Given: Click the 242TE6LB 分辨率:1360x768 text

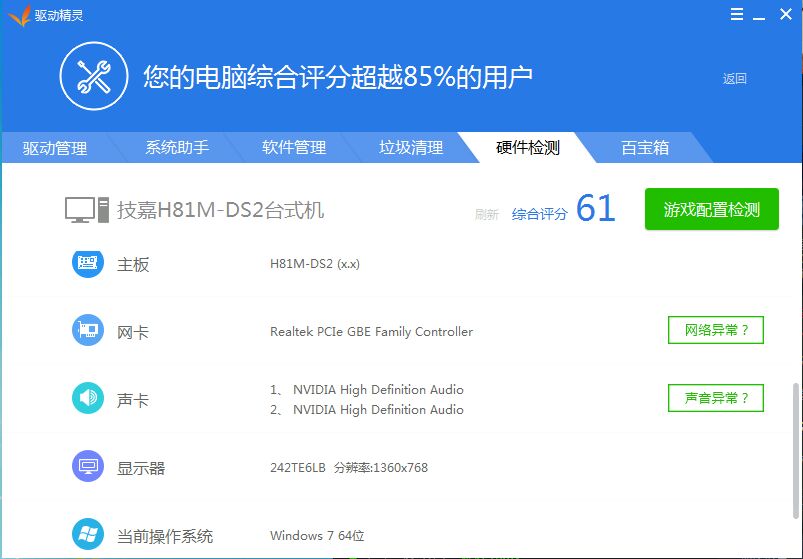Looking at the screenshot, I should coord(349,467).
